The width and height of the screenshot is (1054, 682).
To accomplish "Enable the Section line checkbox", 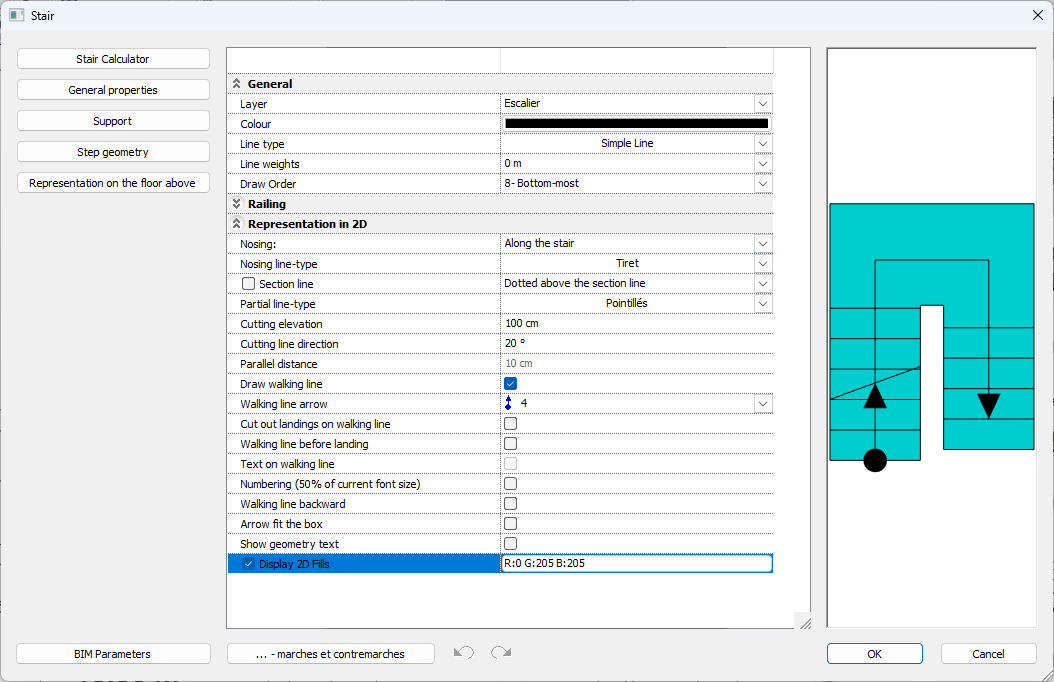I will coord(249,284).
